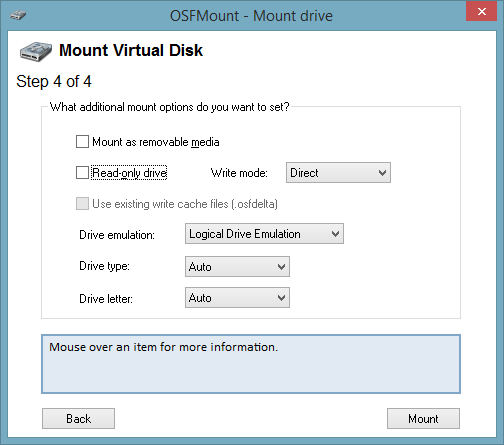Click the Mount Virtual Disk header icon

[36, 51]
